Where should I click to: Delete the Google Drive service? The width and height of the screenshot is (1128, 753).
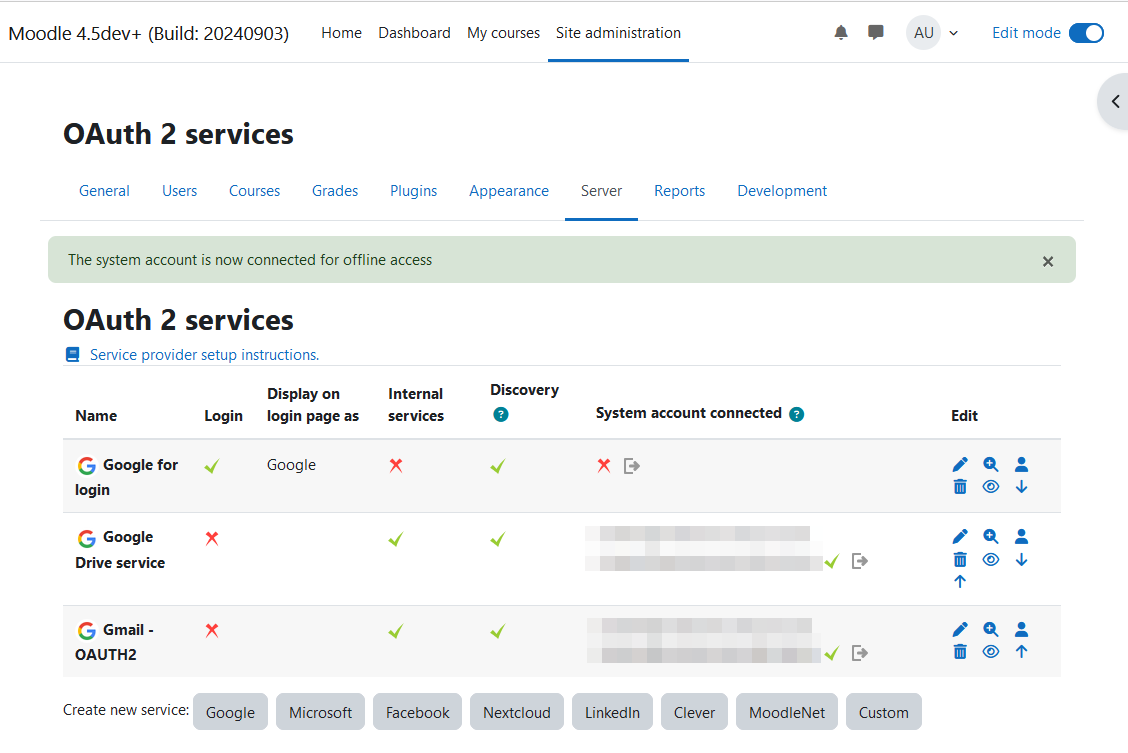(x=960, y=560)
